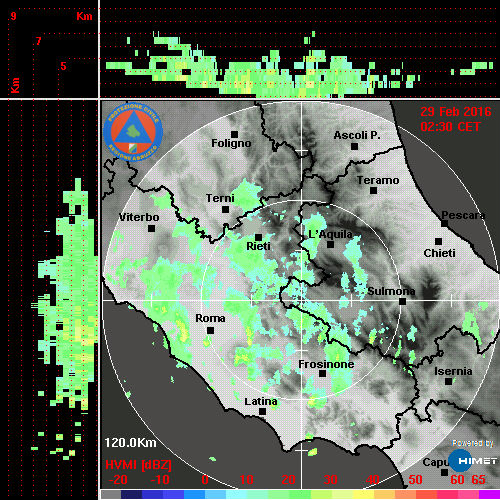Screen dimensions: 500x500
Task: Click the Powered by text
Action: [473, 443]
